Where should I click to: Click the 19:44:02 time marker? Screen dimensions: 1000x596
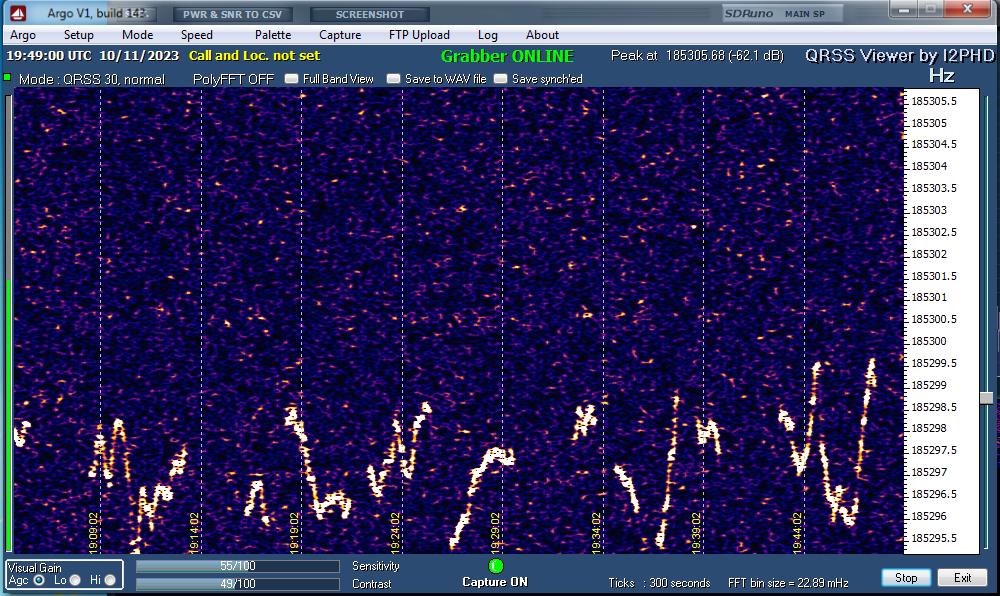click(x=797, y=533)
